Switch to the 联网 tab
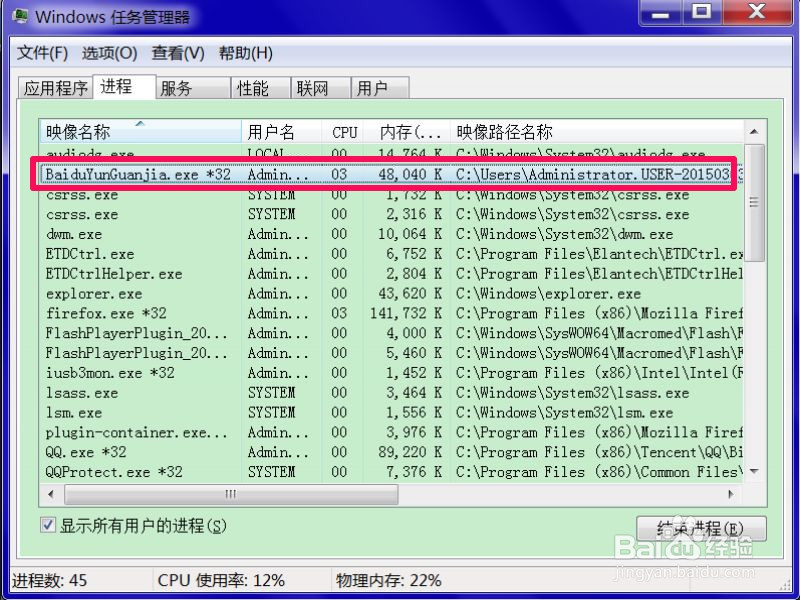Screen dimensions: 800x600 320,88
